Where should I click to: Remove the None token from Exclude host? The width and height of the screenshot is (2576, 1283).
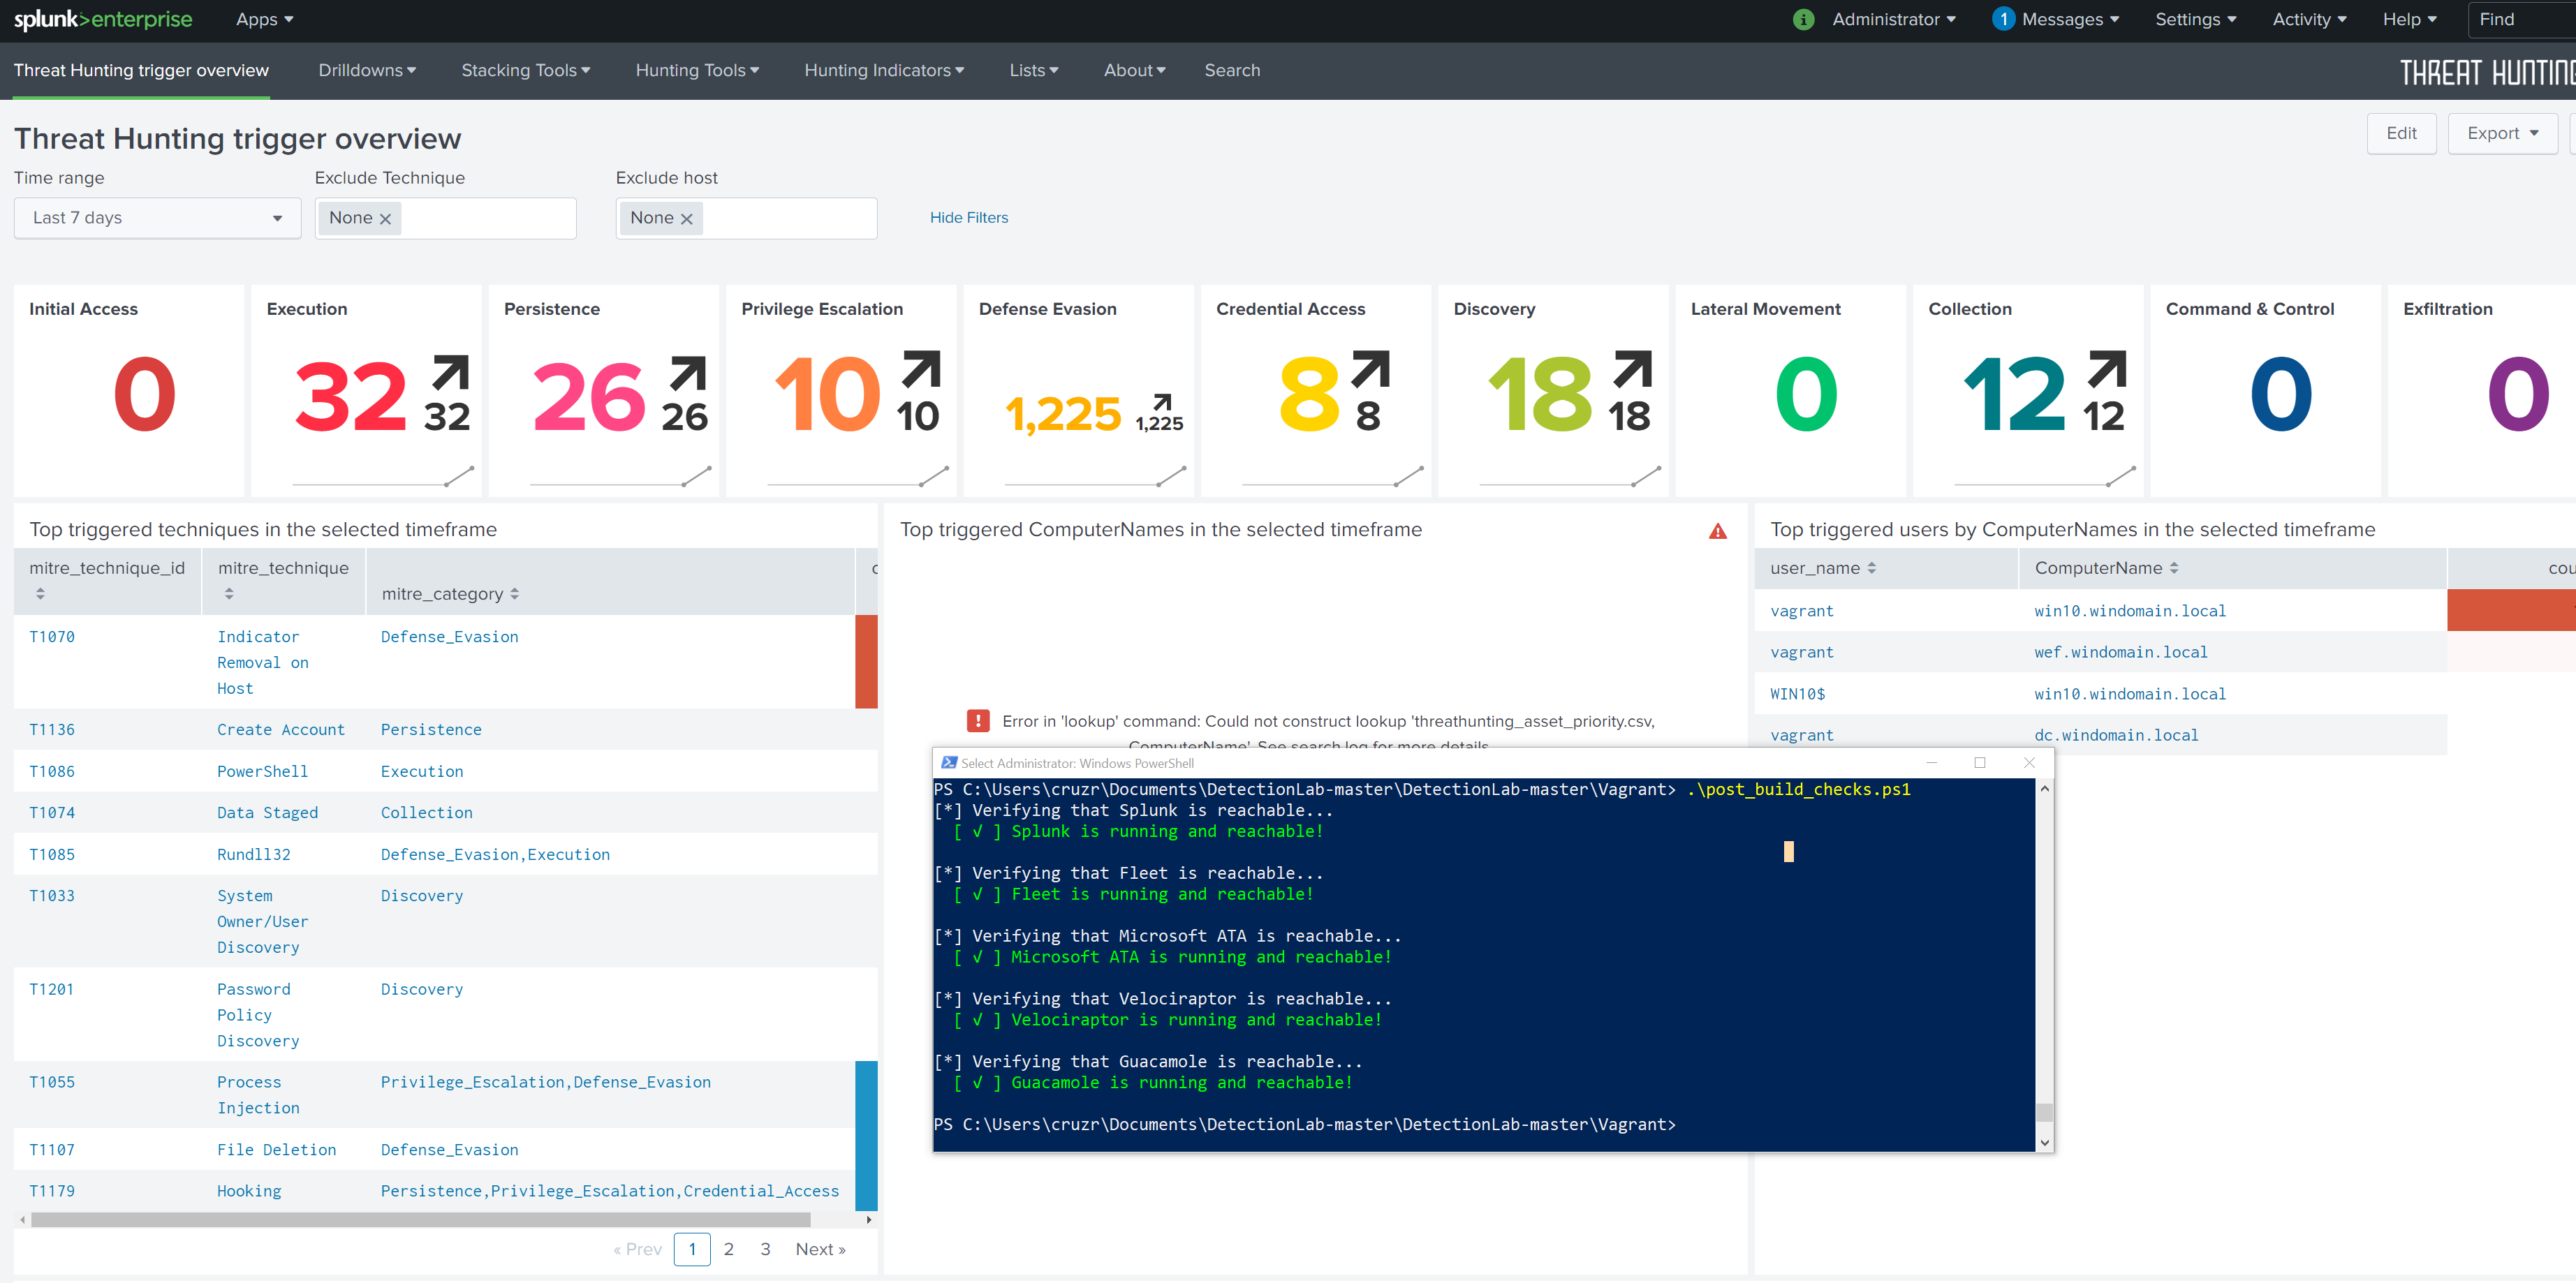(687, 217)
